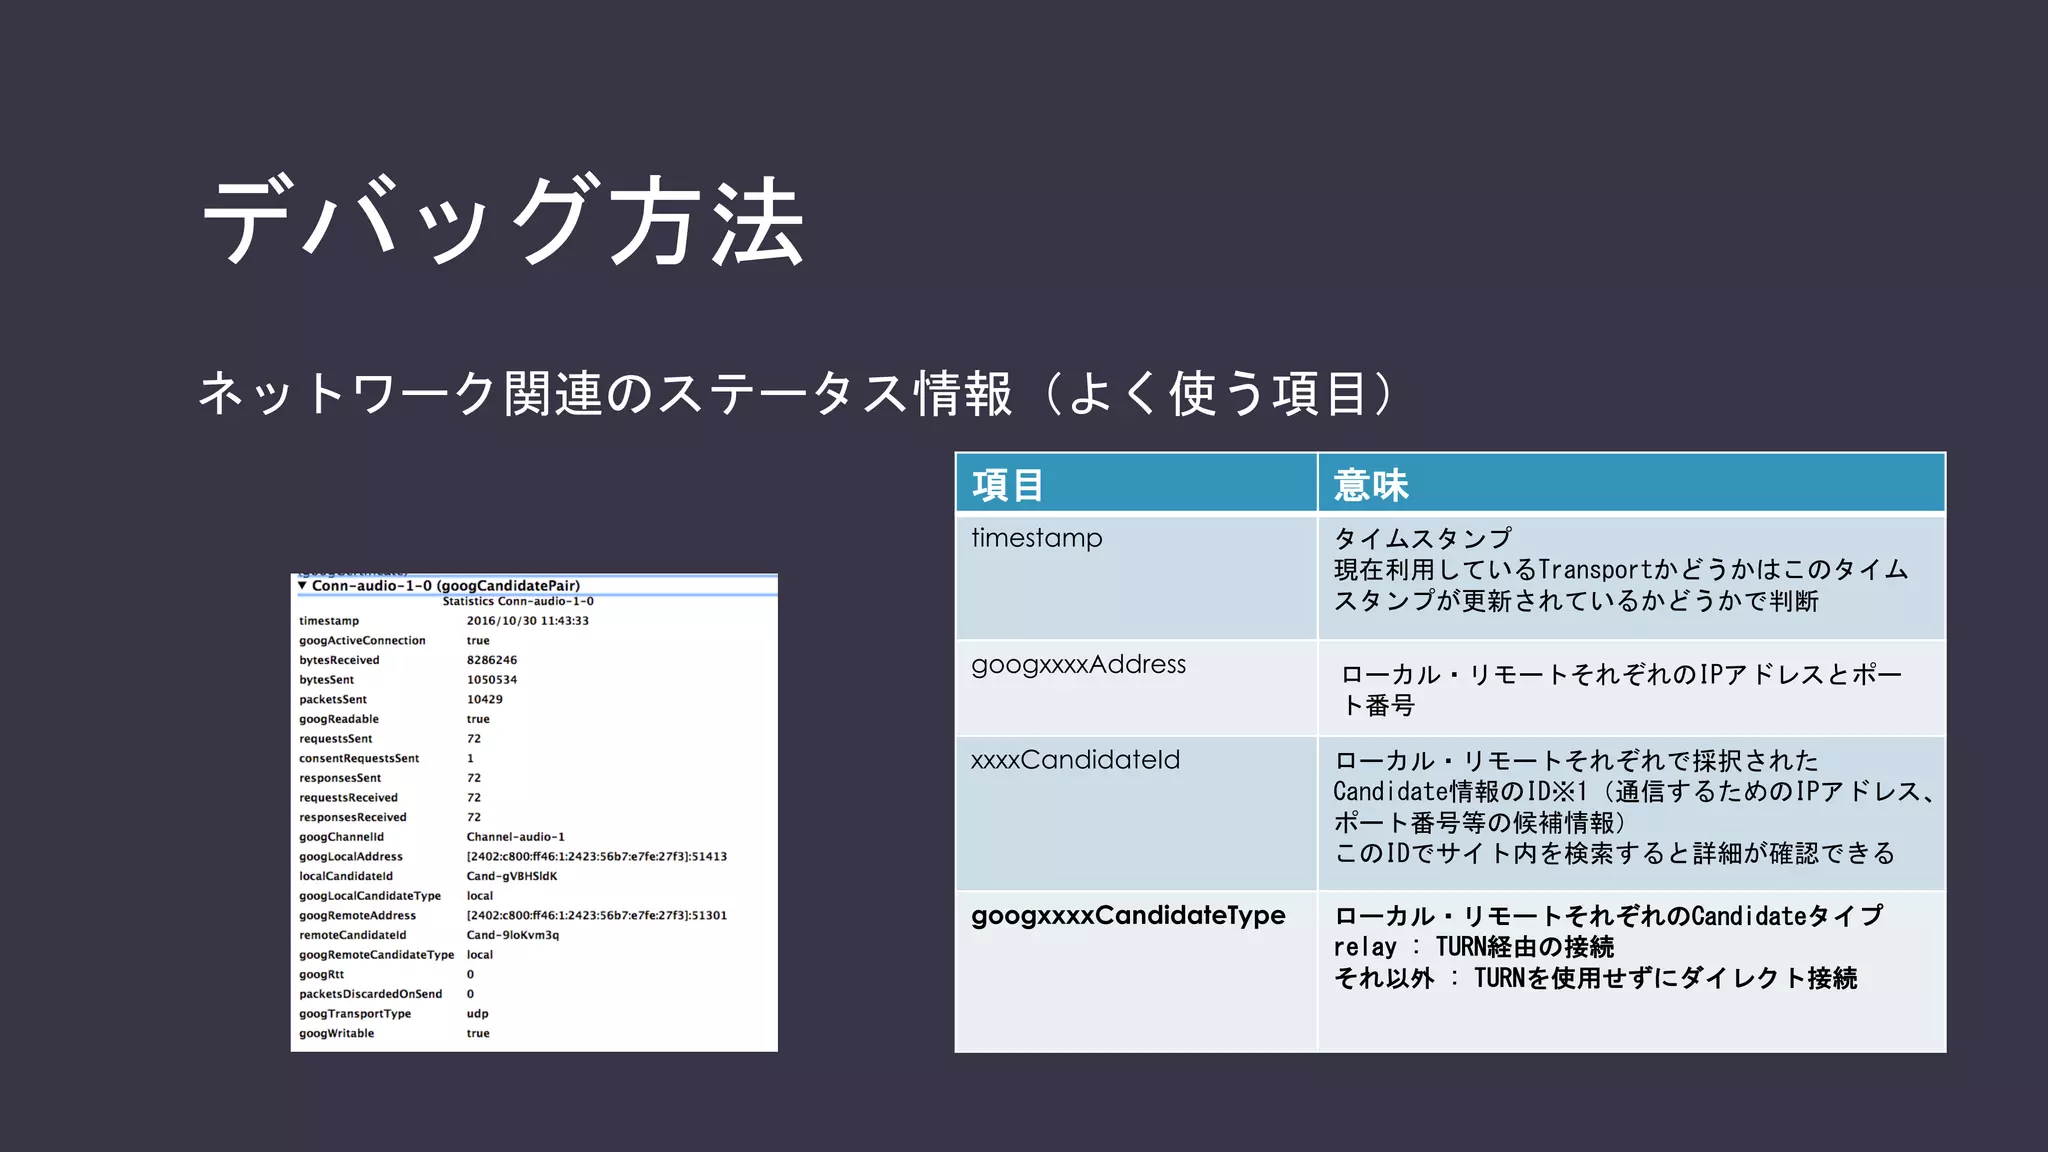Select the googLocalAddress IP ending 51413
The width and height of the screenshot is (2048, 1152).
point(596,857)
